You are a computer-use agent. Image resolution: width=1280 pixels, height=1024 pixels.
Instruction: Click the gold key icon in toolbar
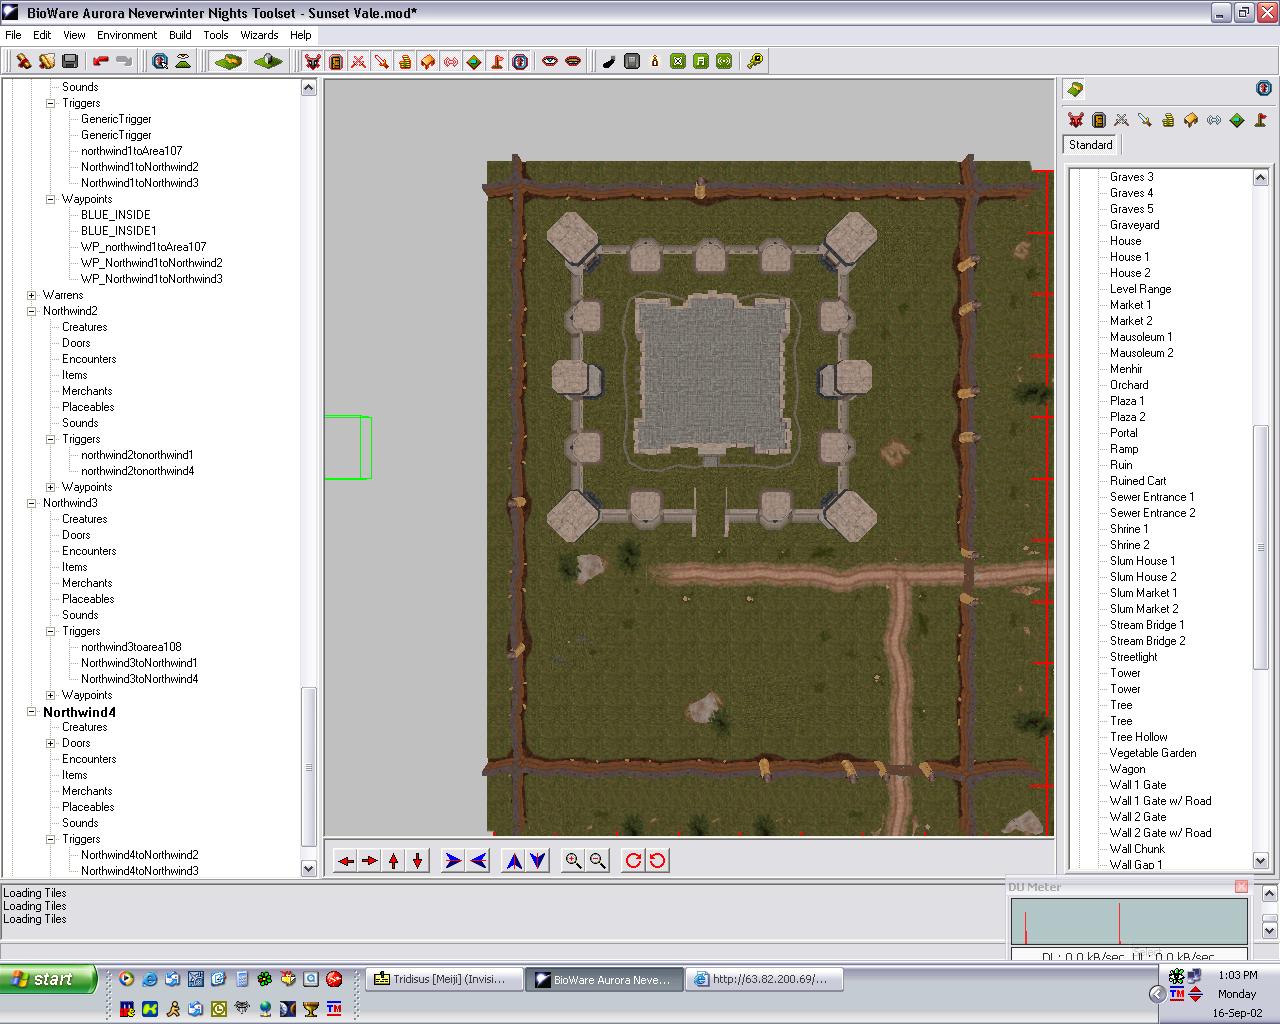755,62
